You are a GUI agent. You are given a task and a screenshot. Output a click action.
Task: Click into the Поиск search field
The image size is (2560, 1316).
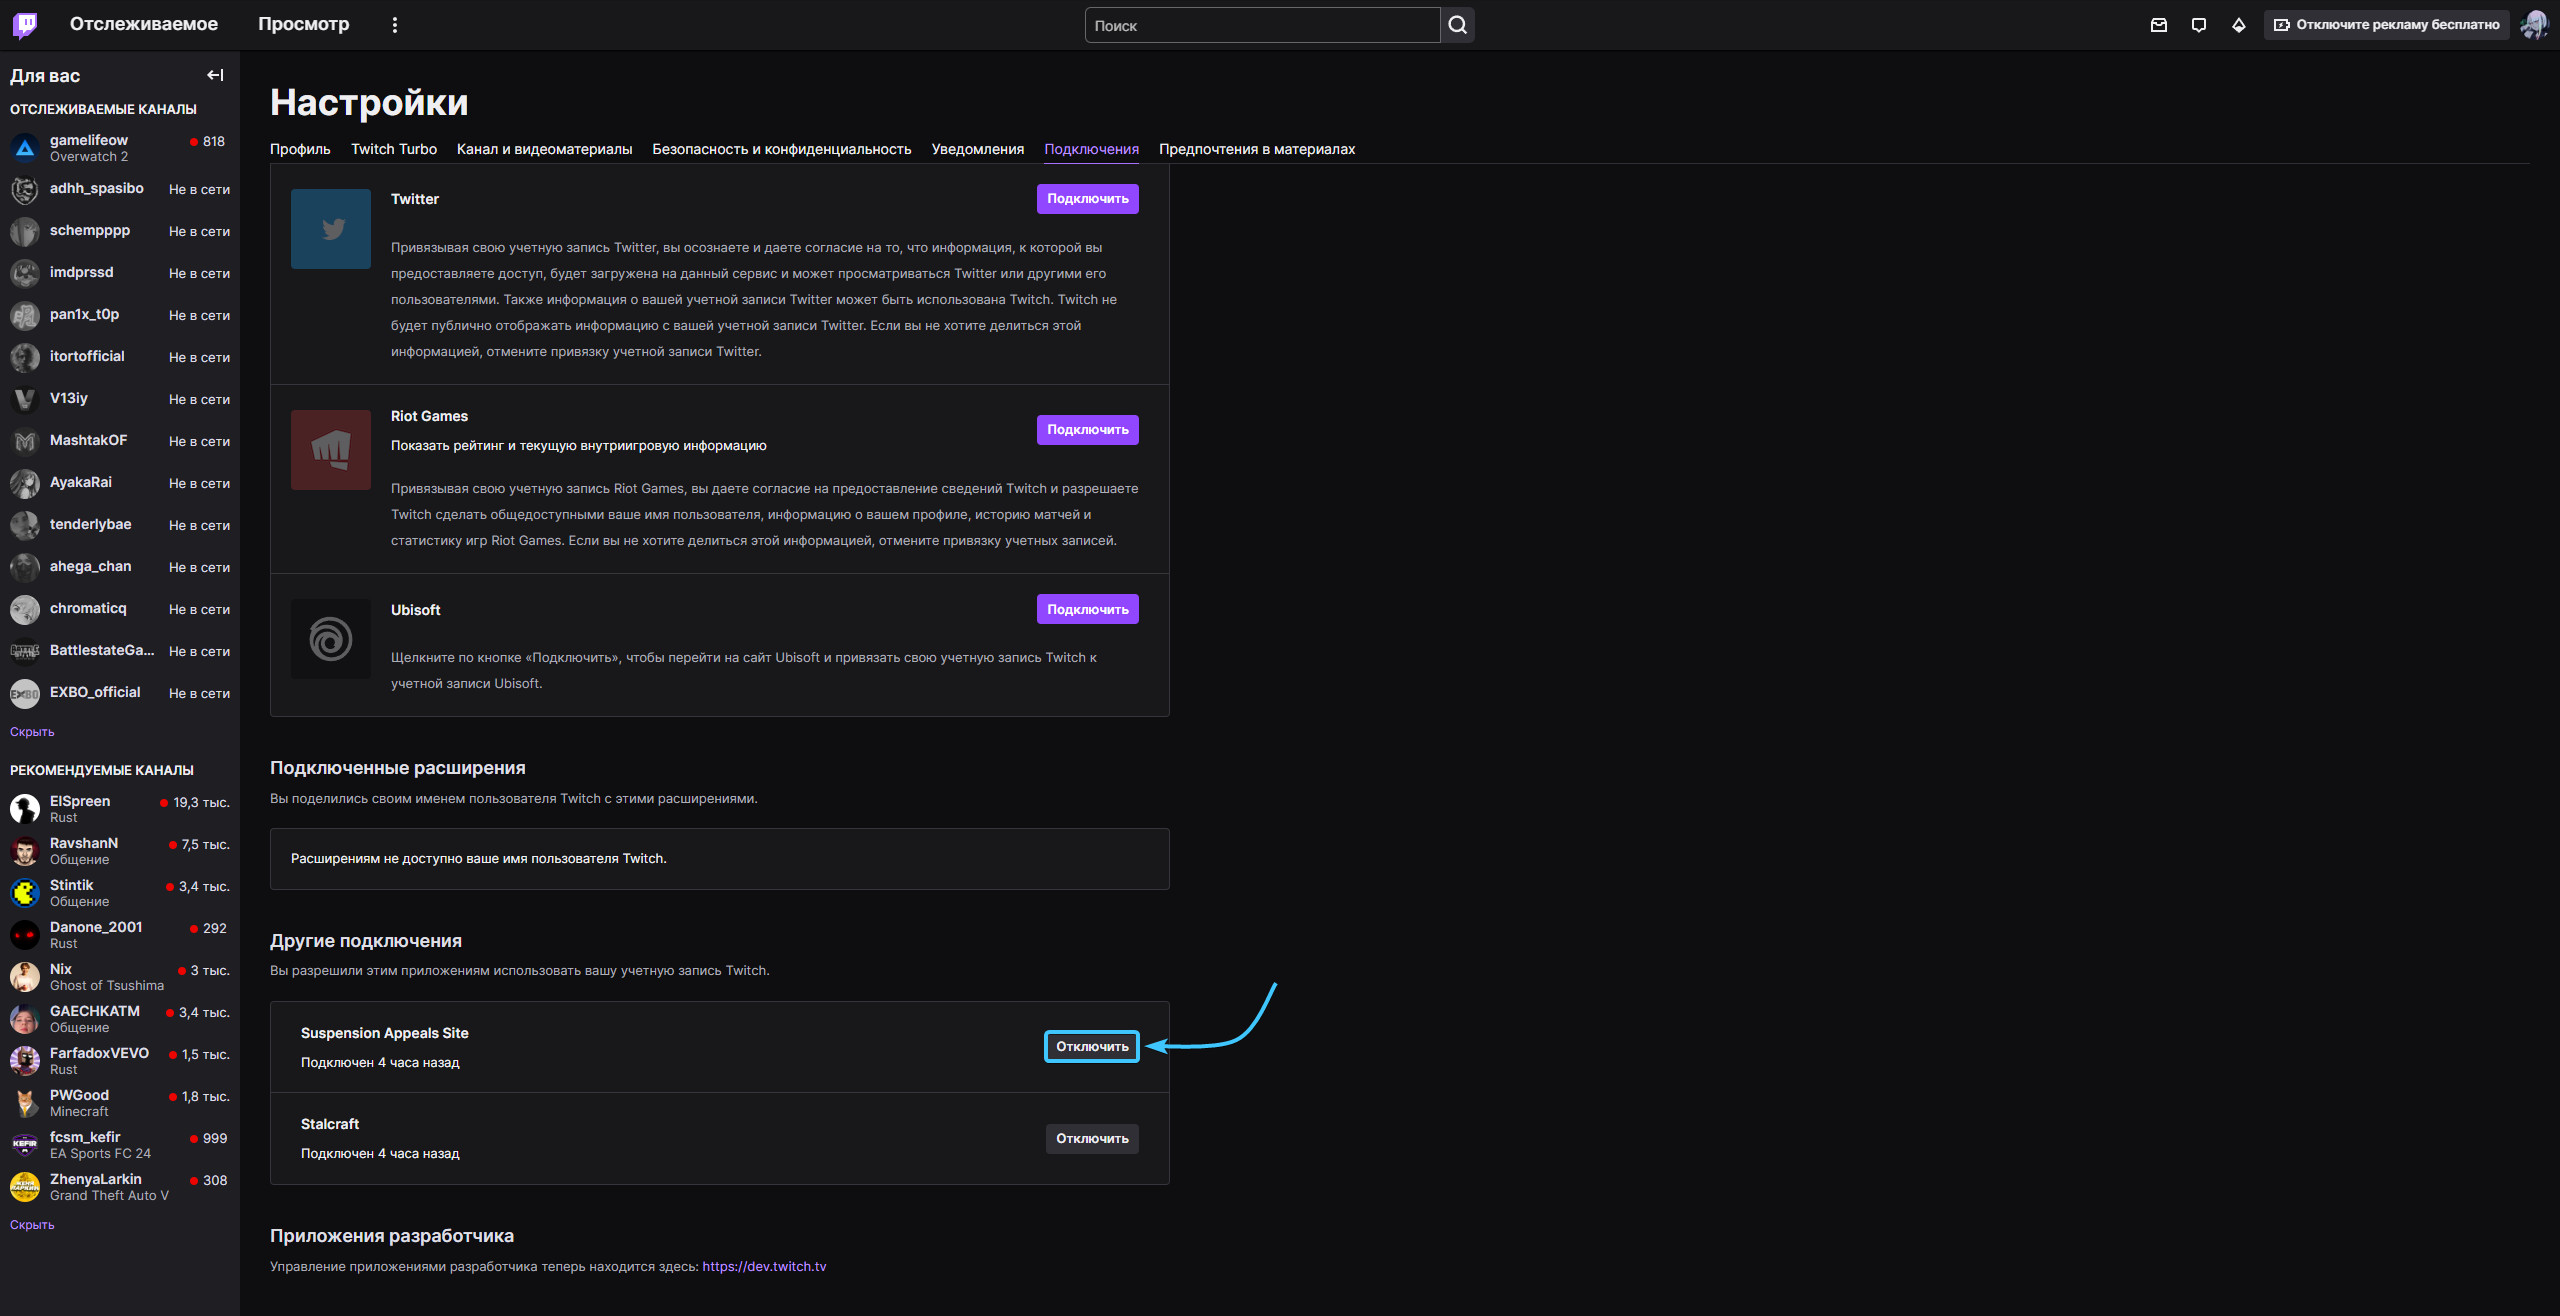click(x=1262, y=25)
